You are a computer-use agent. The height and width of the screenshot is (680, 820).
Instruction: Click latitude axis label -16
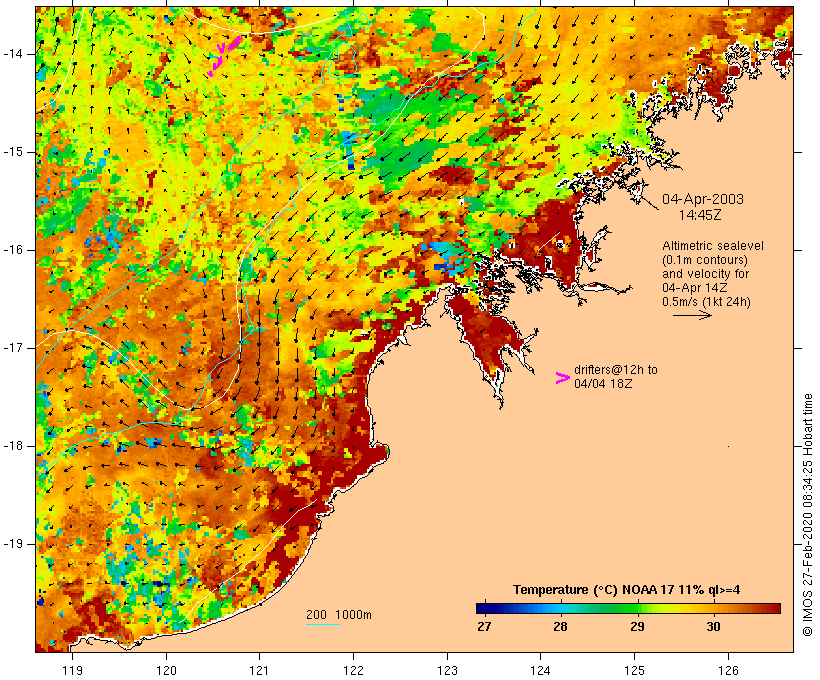click(x=13, y=250)
